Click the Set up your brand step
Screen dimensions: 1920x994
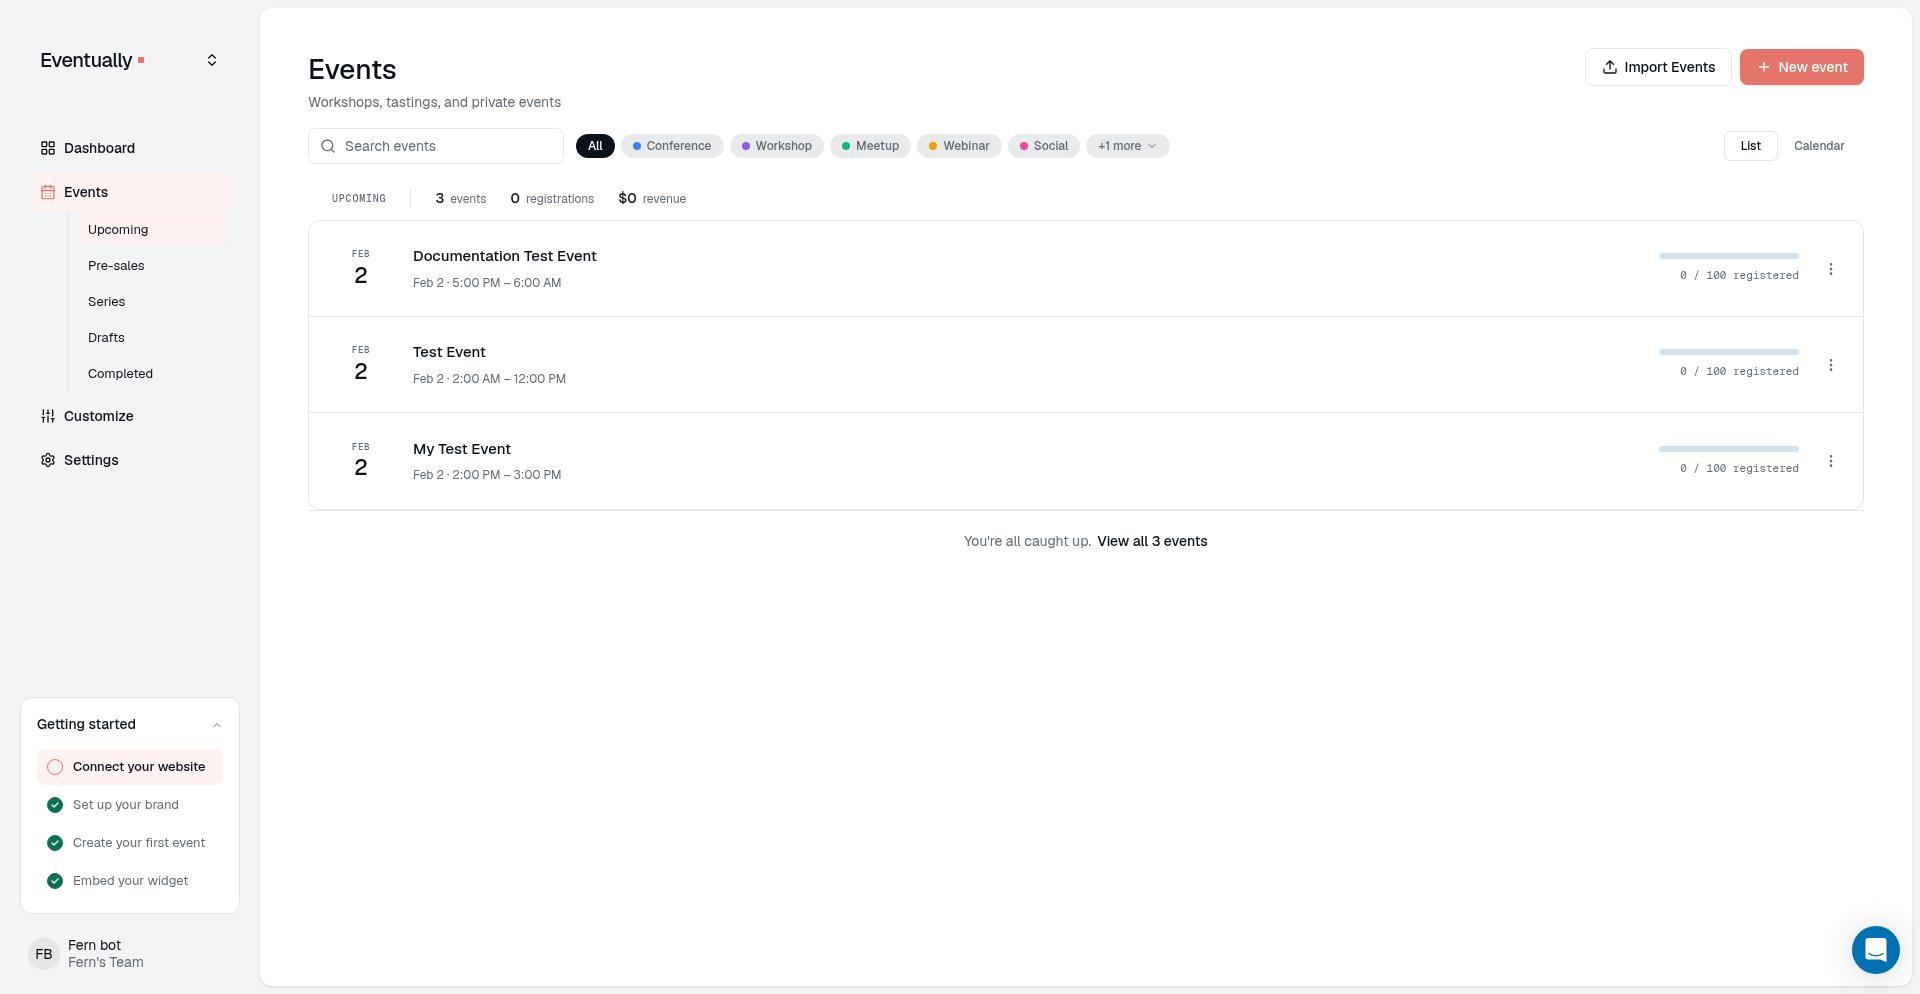(130, 805)
